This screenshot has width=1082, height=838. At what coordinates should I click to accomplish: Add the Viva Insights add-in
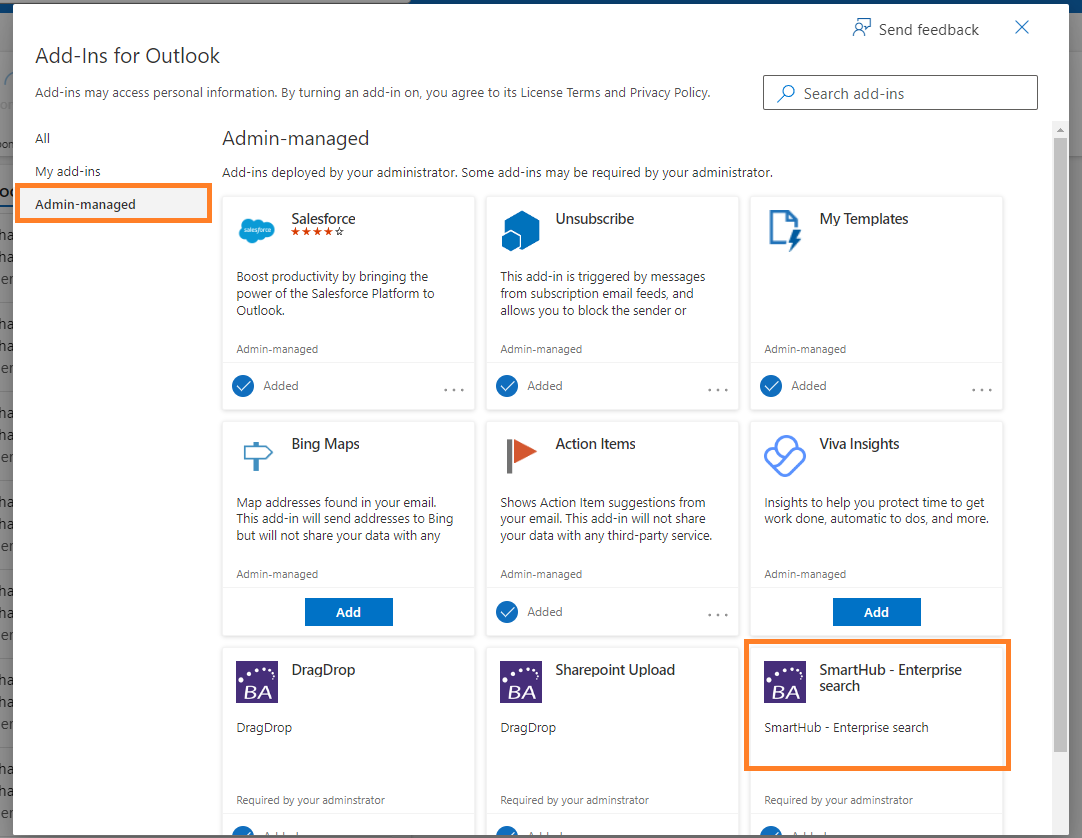click(876, 612)
